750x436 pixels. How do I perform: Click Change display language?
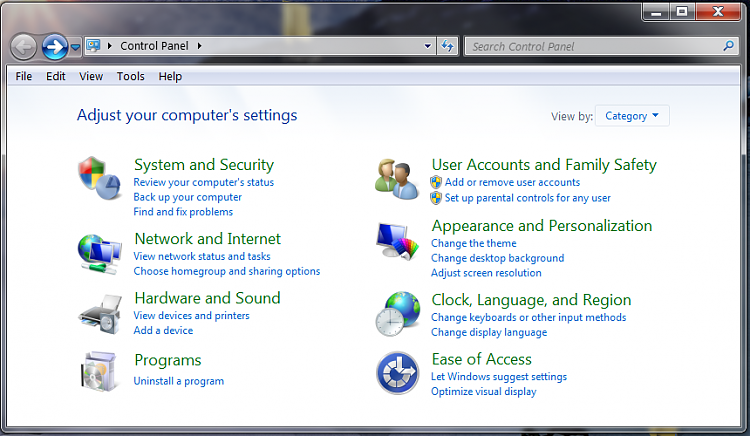(x=489, y=332)
